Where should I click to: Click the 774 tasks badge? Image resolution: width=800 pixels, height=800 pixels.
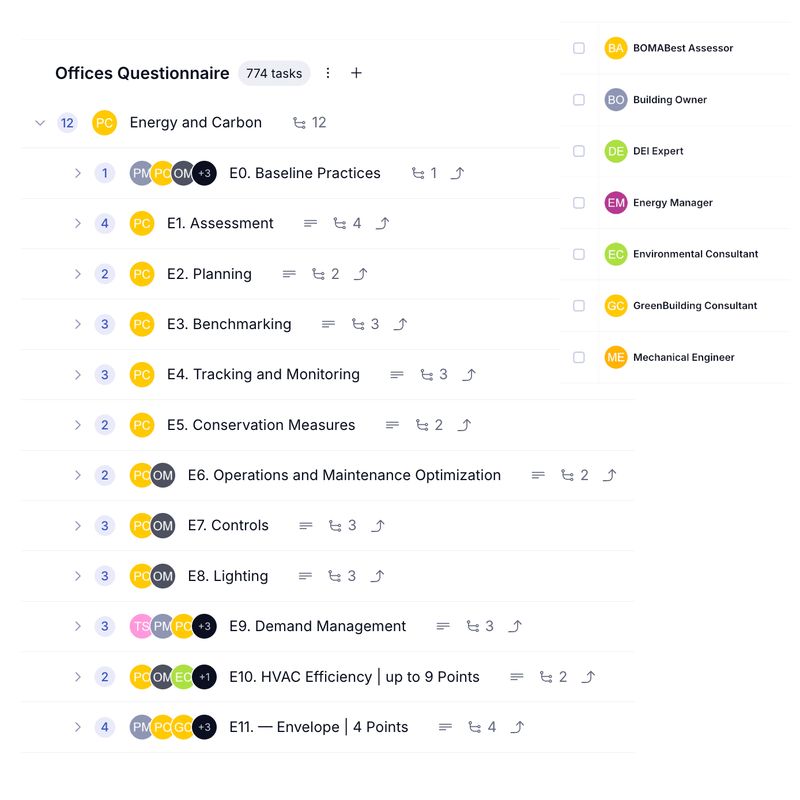pyautogui.click(x=274, y=73)
